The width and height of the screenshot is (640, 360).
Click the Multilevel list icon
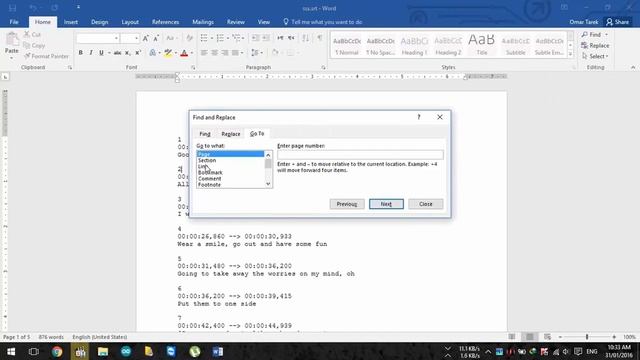tap(236, 38)
